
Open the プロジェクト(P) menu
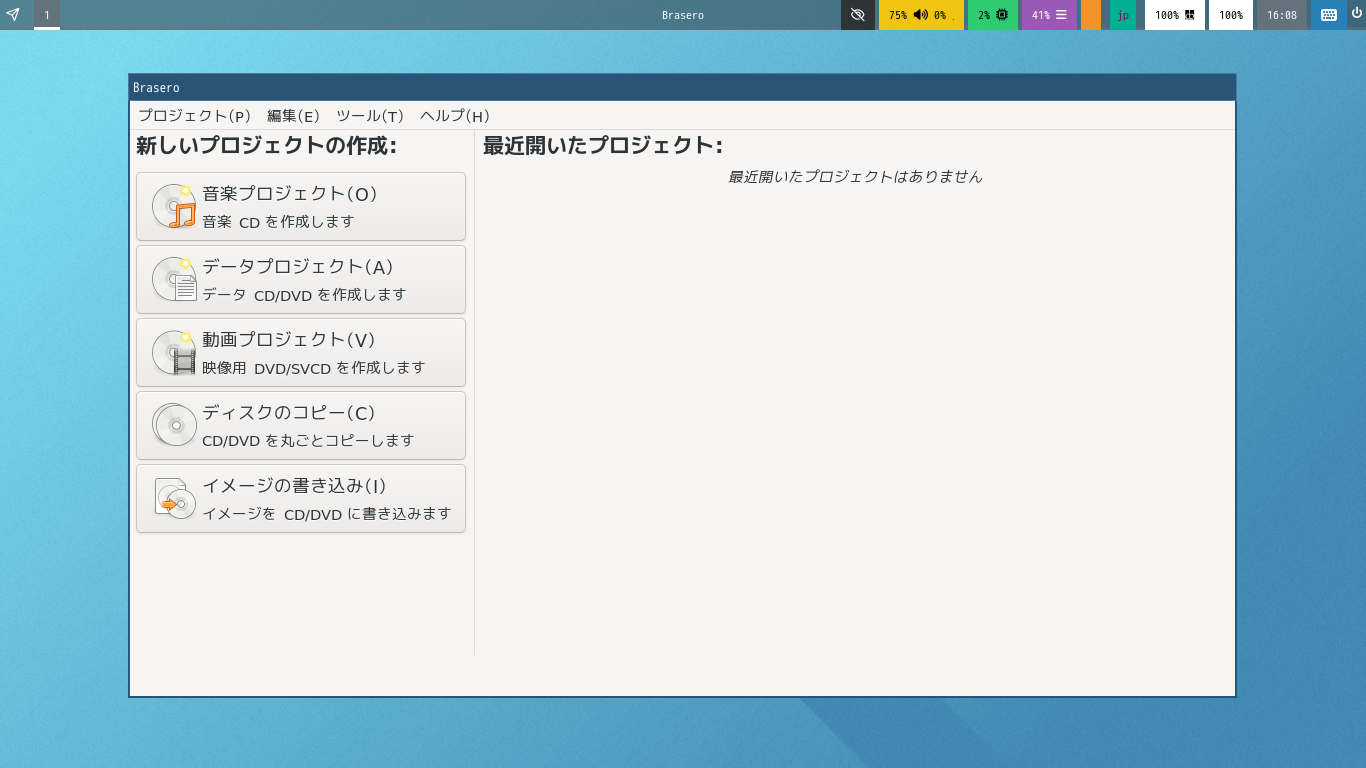tap(194, 115)
